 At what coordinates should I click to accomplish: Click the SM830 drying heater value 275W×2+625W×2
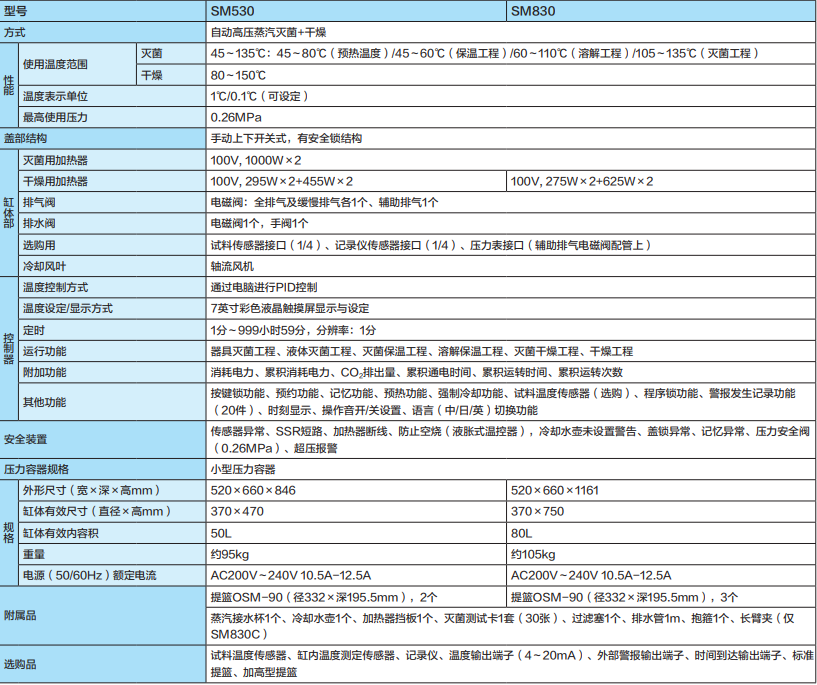point(582,181)
